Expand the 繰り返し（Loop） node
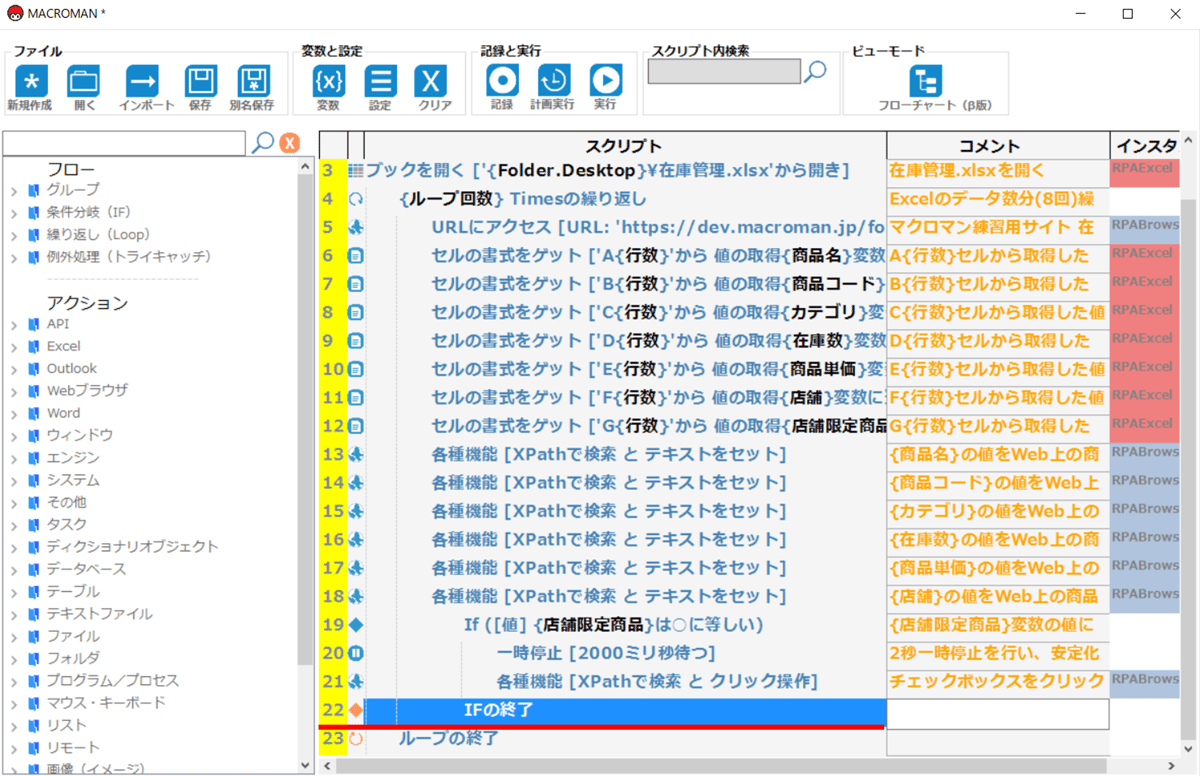This screenshot has height=776, width=1200. (x=14, y=235)
